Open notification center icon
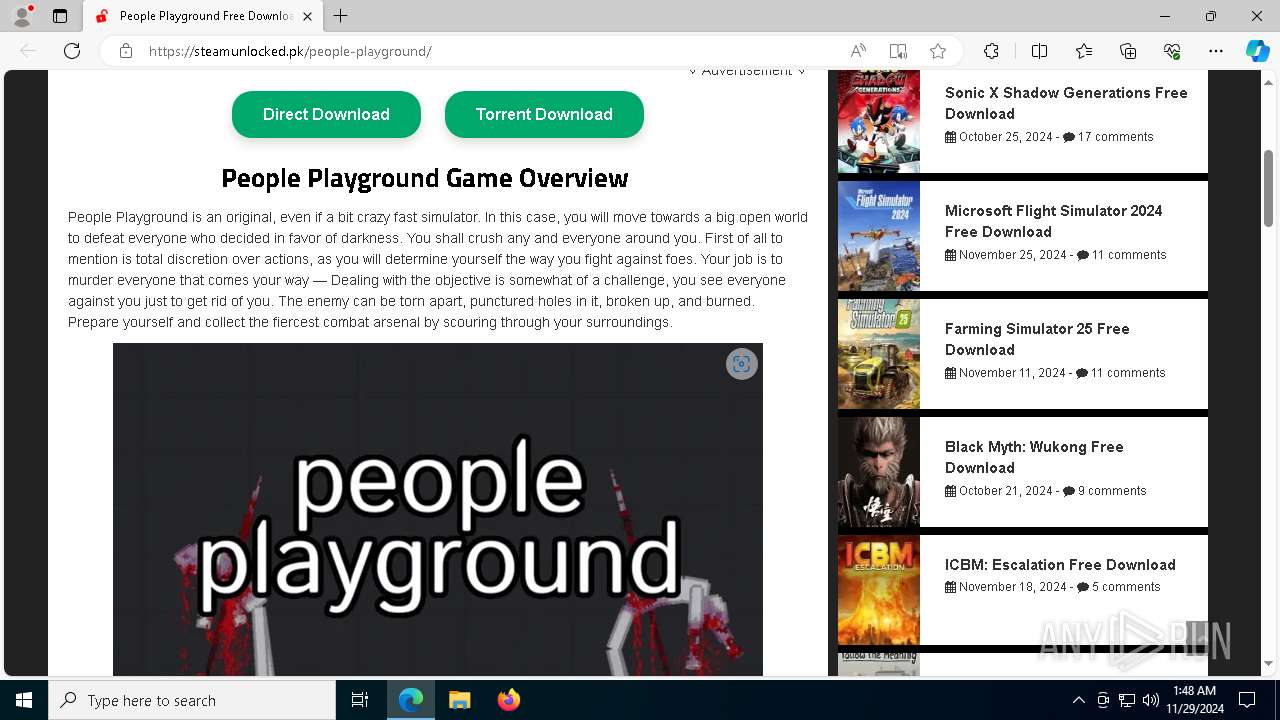 [1247, 700]
